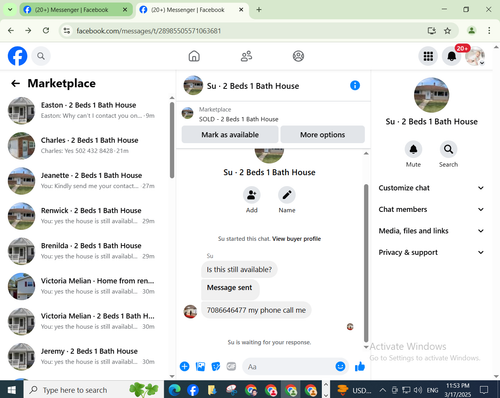Open the Facebook home logo
Screen dimensions: 500x398
click(x=17, y=56)
